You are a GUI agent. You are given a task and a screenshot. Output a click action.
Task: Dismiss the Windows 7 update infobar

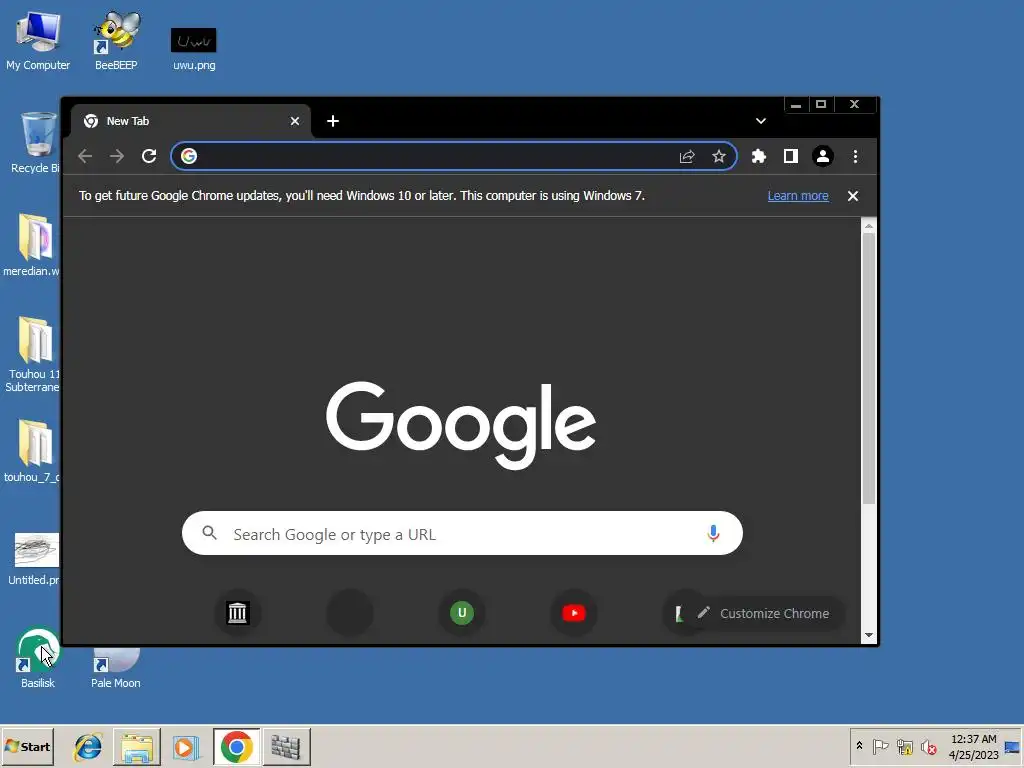coord(852,196)
